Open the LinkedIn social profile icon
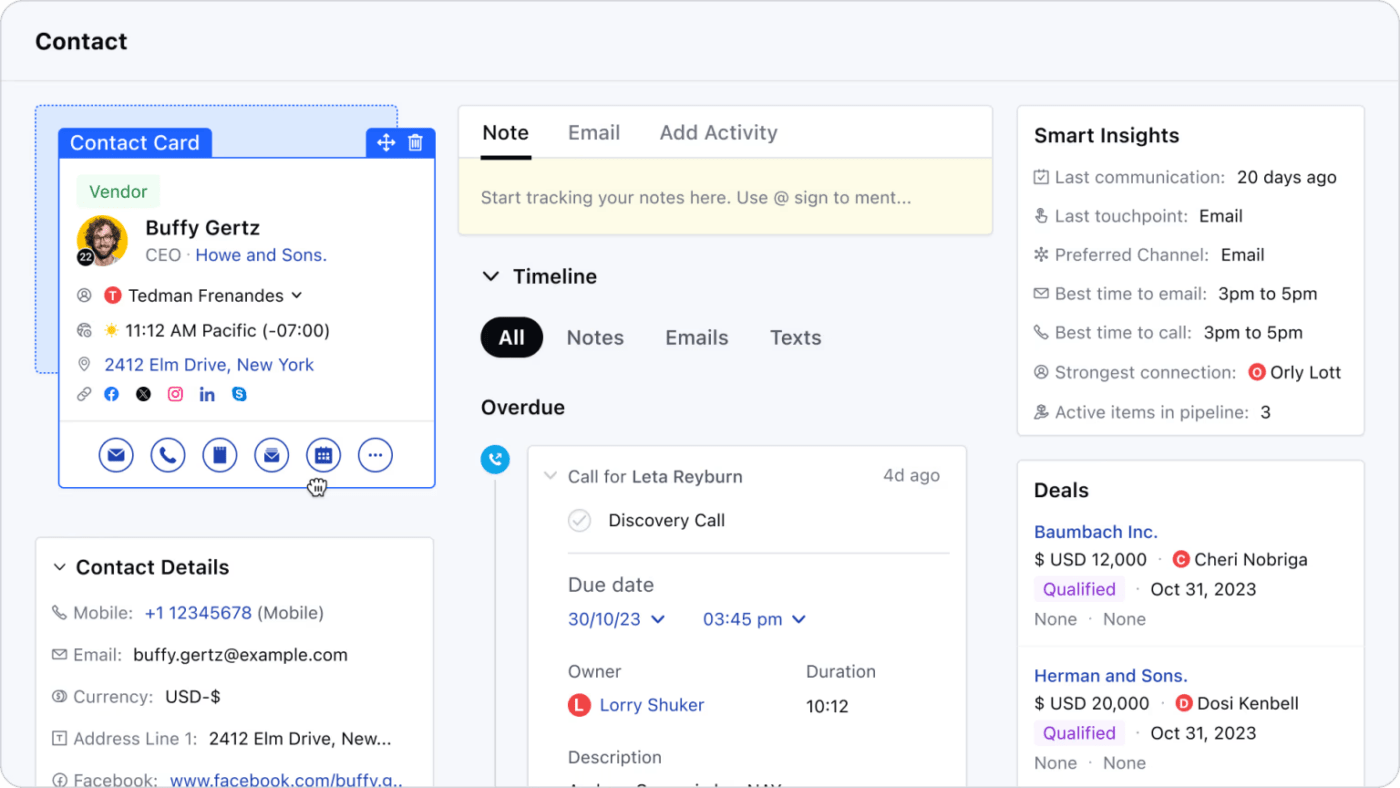 click(x=207, y=394)
